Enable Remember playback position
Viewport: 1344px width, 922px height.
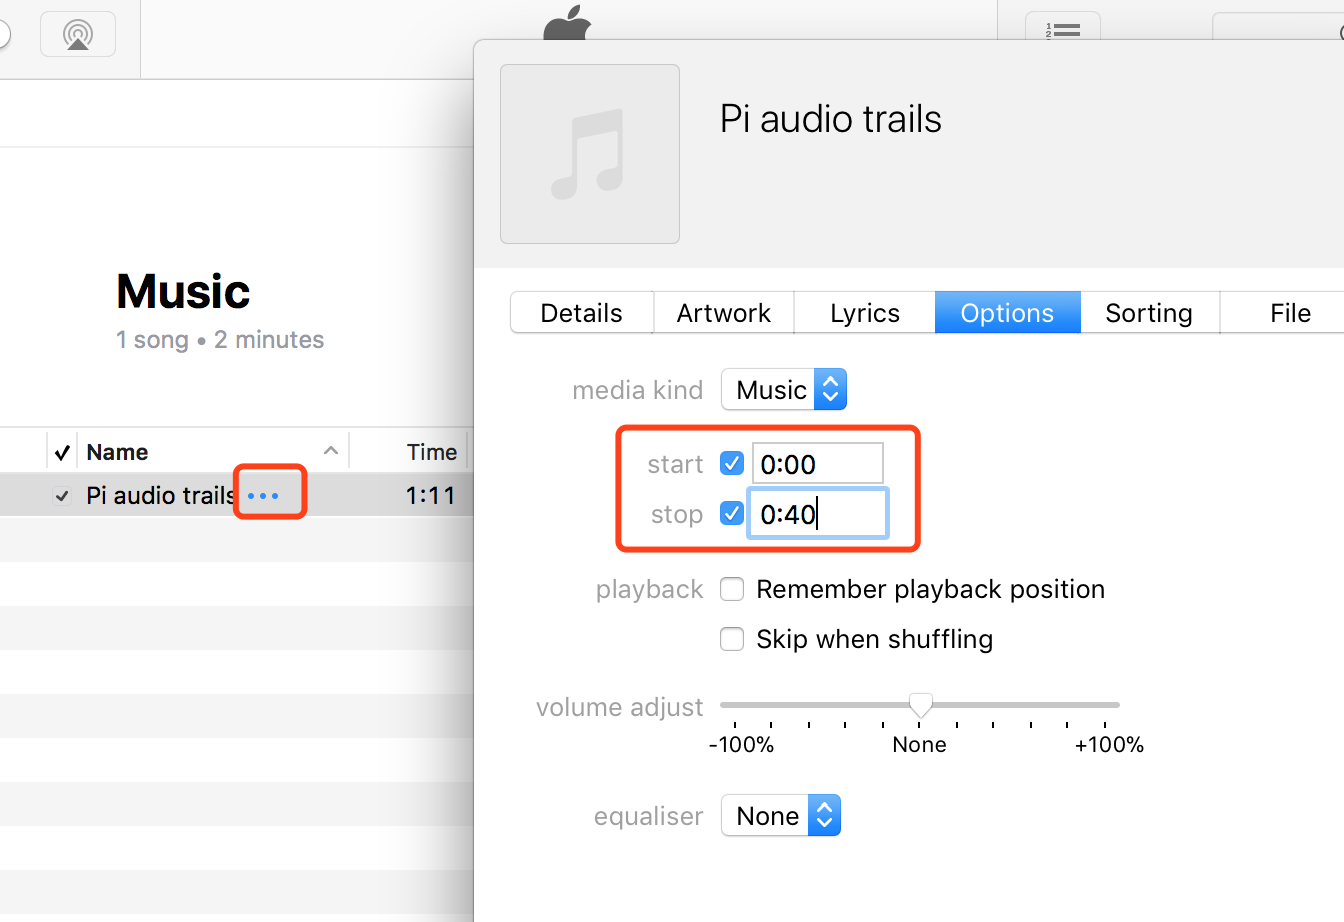click(x=732, y=589)
